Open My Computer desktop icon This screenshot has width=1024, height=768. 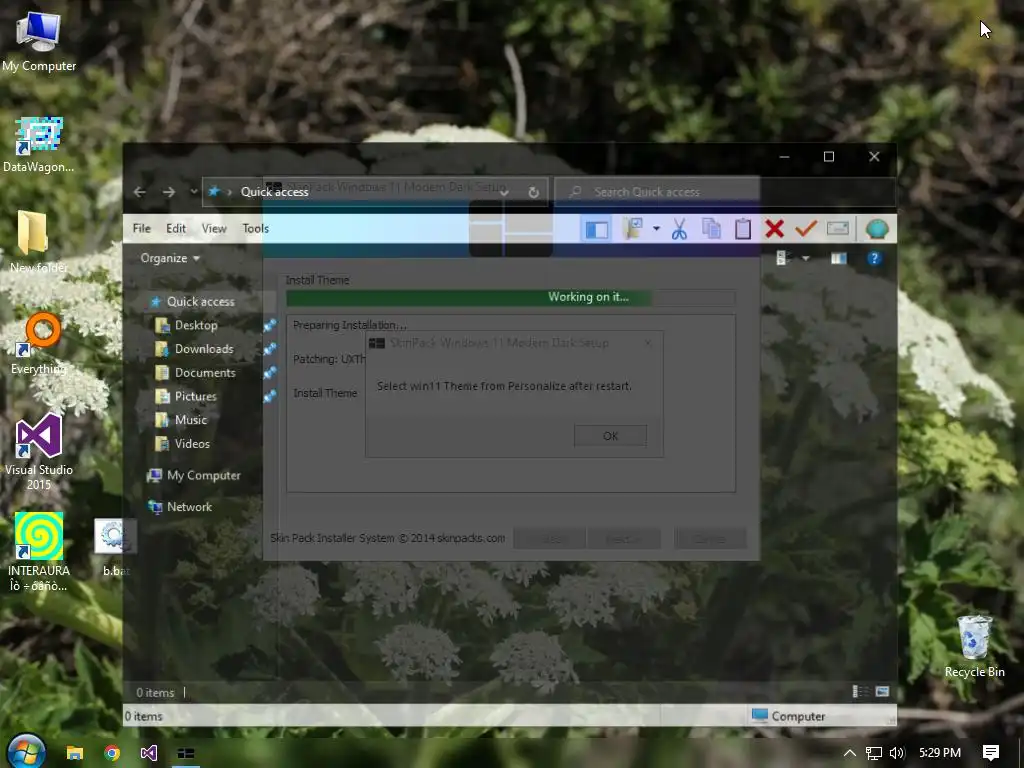39,40
